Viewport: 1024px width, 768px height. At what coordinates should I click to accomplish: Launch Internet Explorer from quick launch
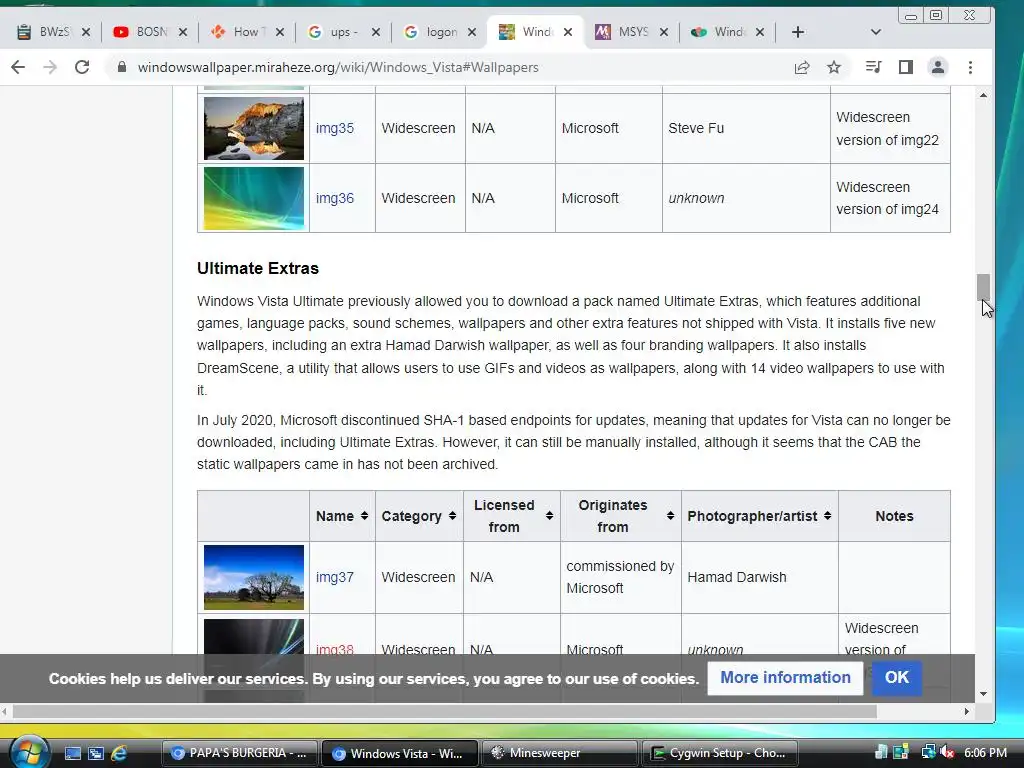tap(120, 753)
